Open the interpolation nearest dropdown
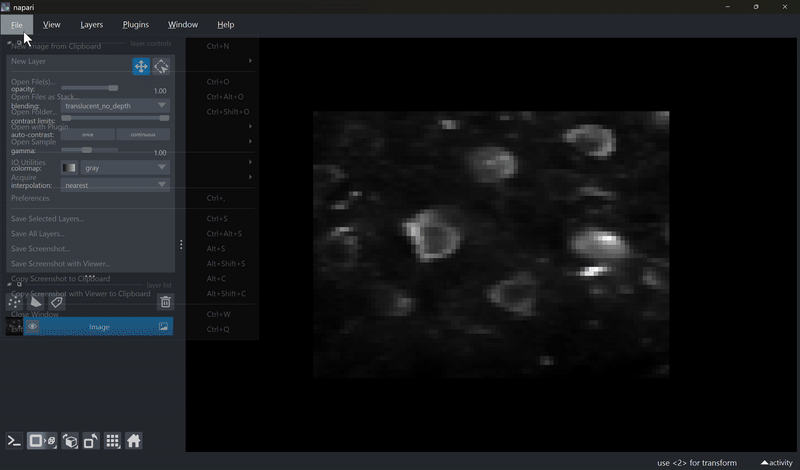 [x=115, y=185]
